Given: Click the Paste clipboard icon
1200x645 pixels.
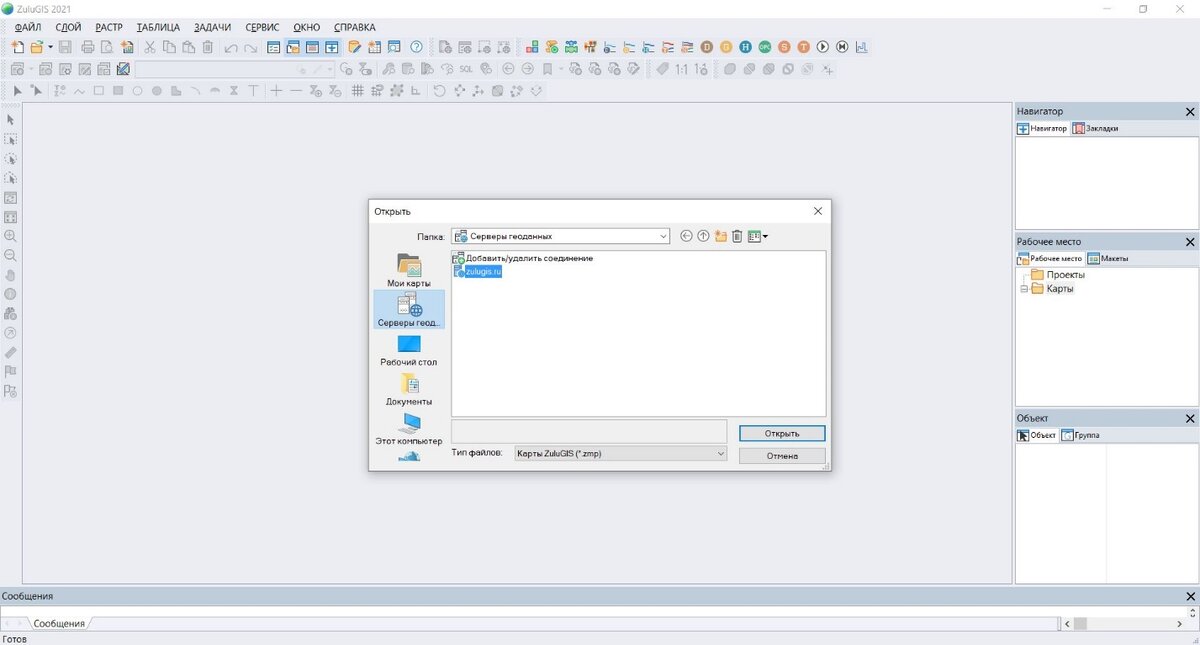Looking at the screenshot, I should 188,47.
